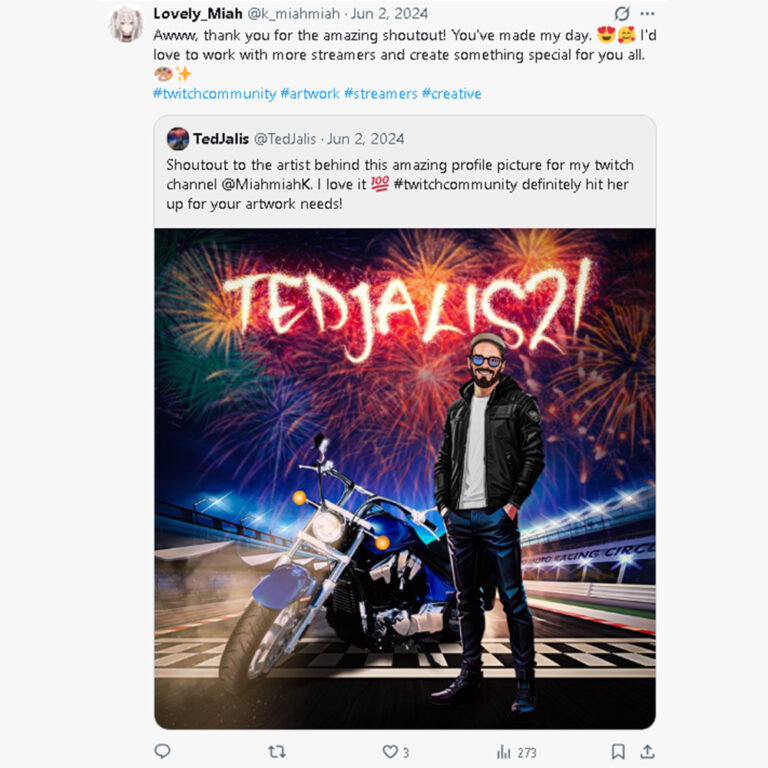Screen dimensions: 768x768
Task: Share the post via upload icon
Action: [647, 751]
